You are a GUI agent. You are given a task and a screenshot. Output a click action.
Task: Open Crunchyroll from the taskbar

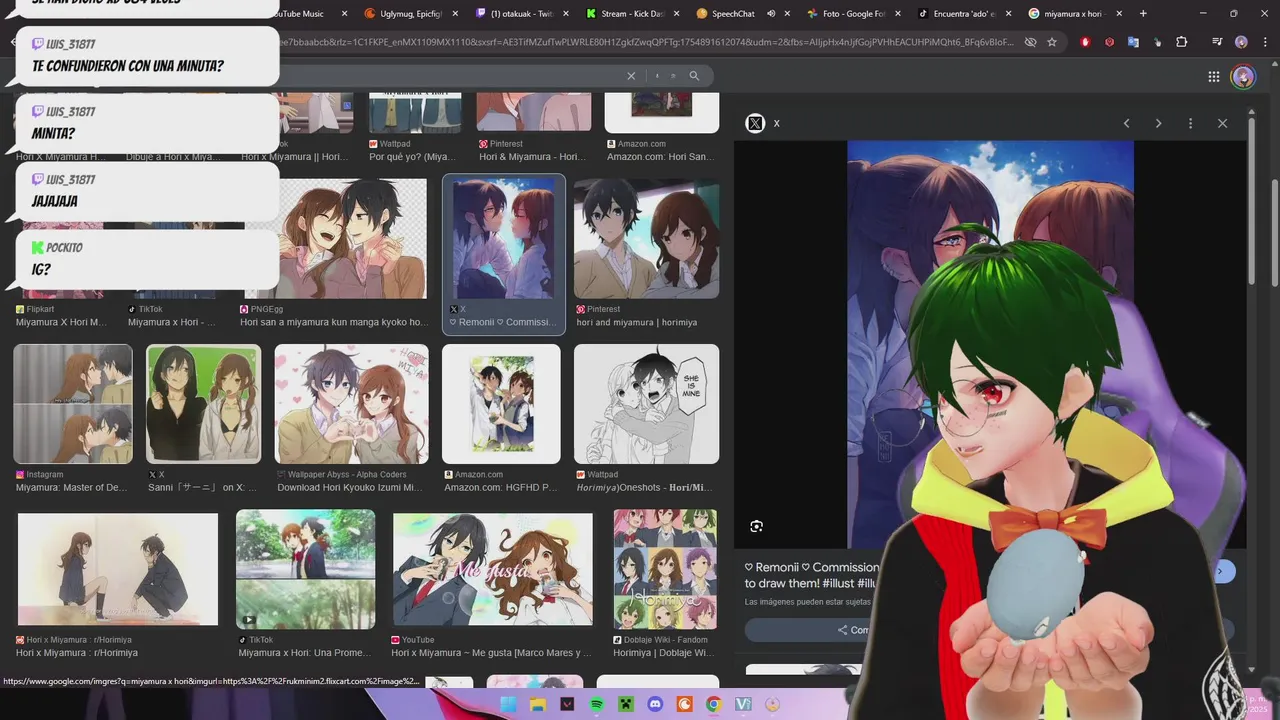684,704
